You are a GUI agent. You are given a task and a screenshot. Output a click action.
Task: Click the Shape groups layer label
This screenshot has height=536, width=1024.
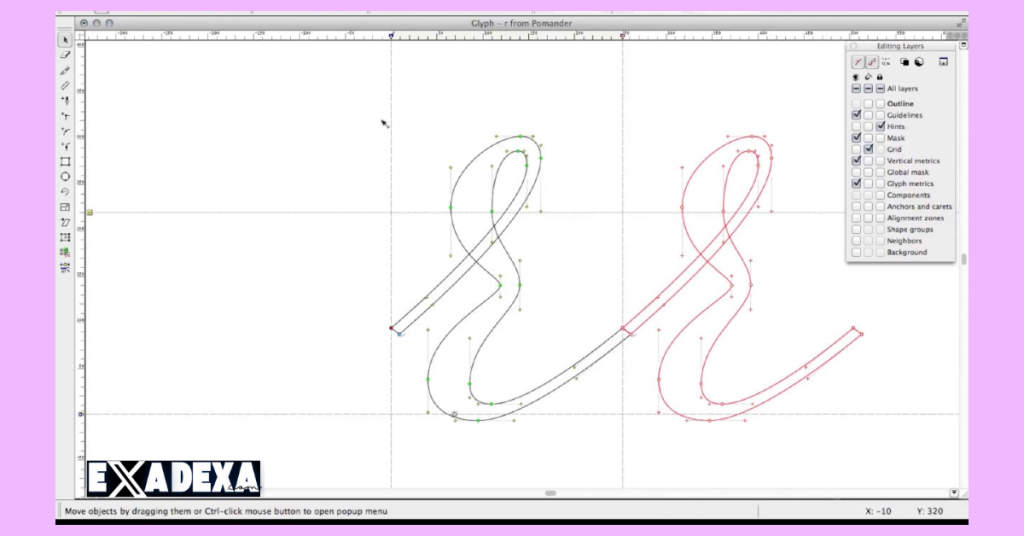click(910, 229)
